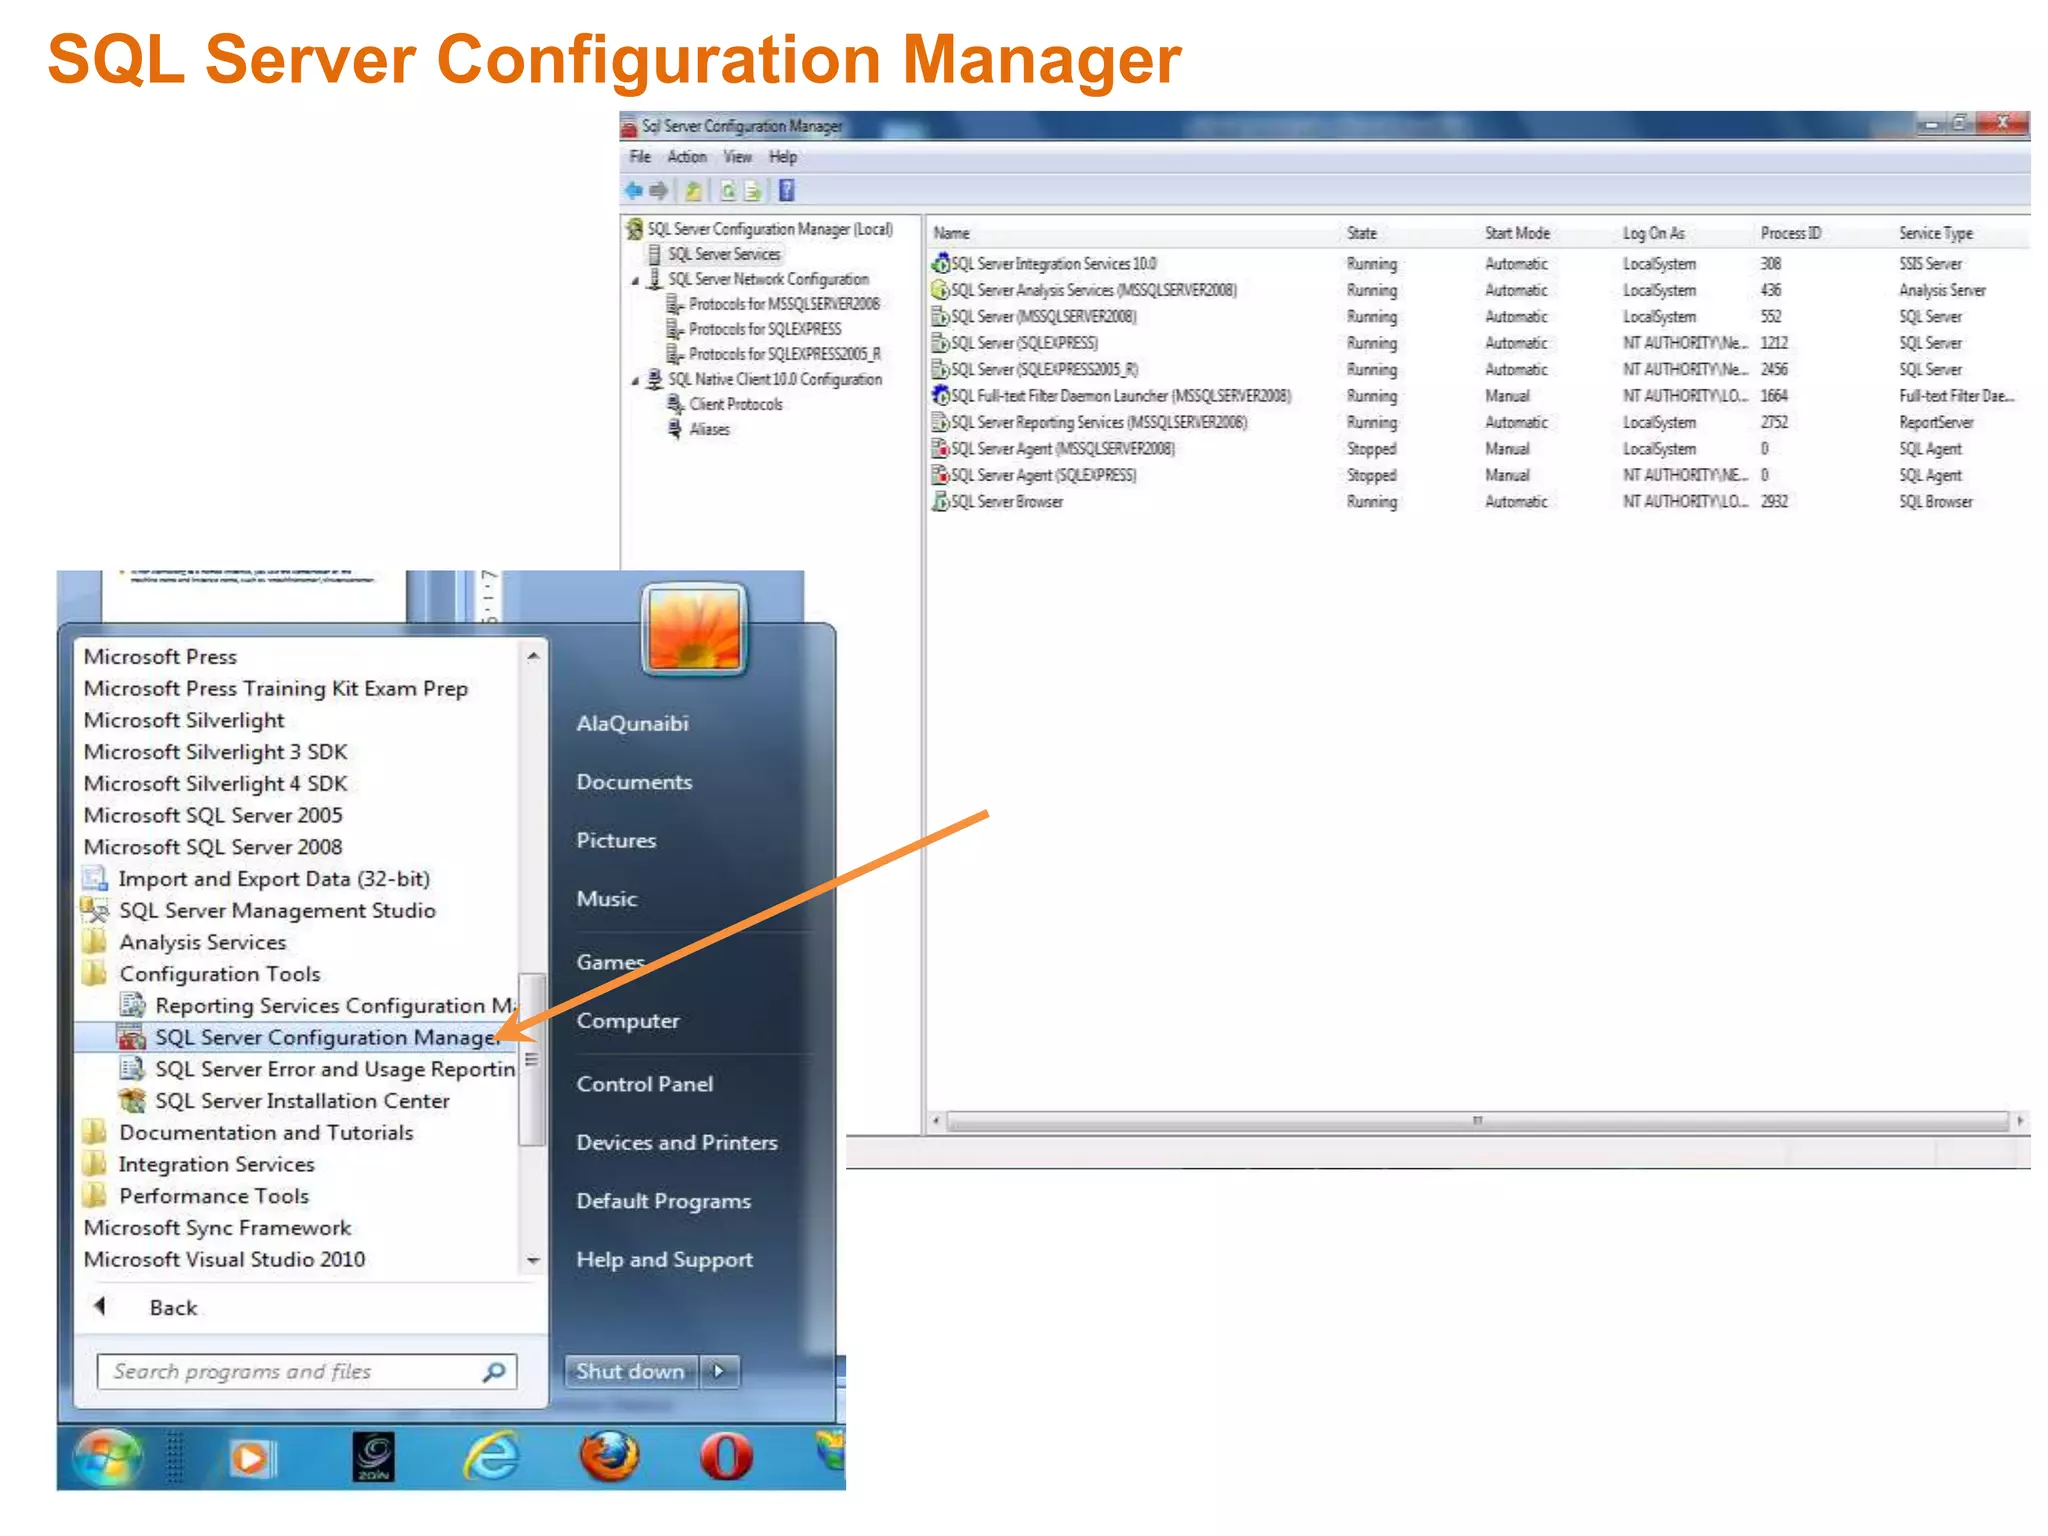Select Protocols for SQLEXPRESS2005_R
Image resolution: width=2048 pixels, height=1536 pixels.
point(785,354)
